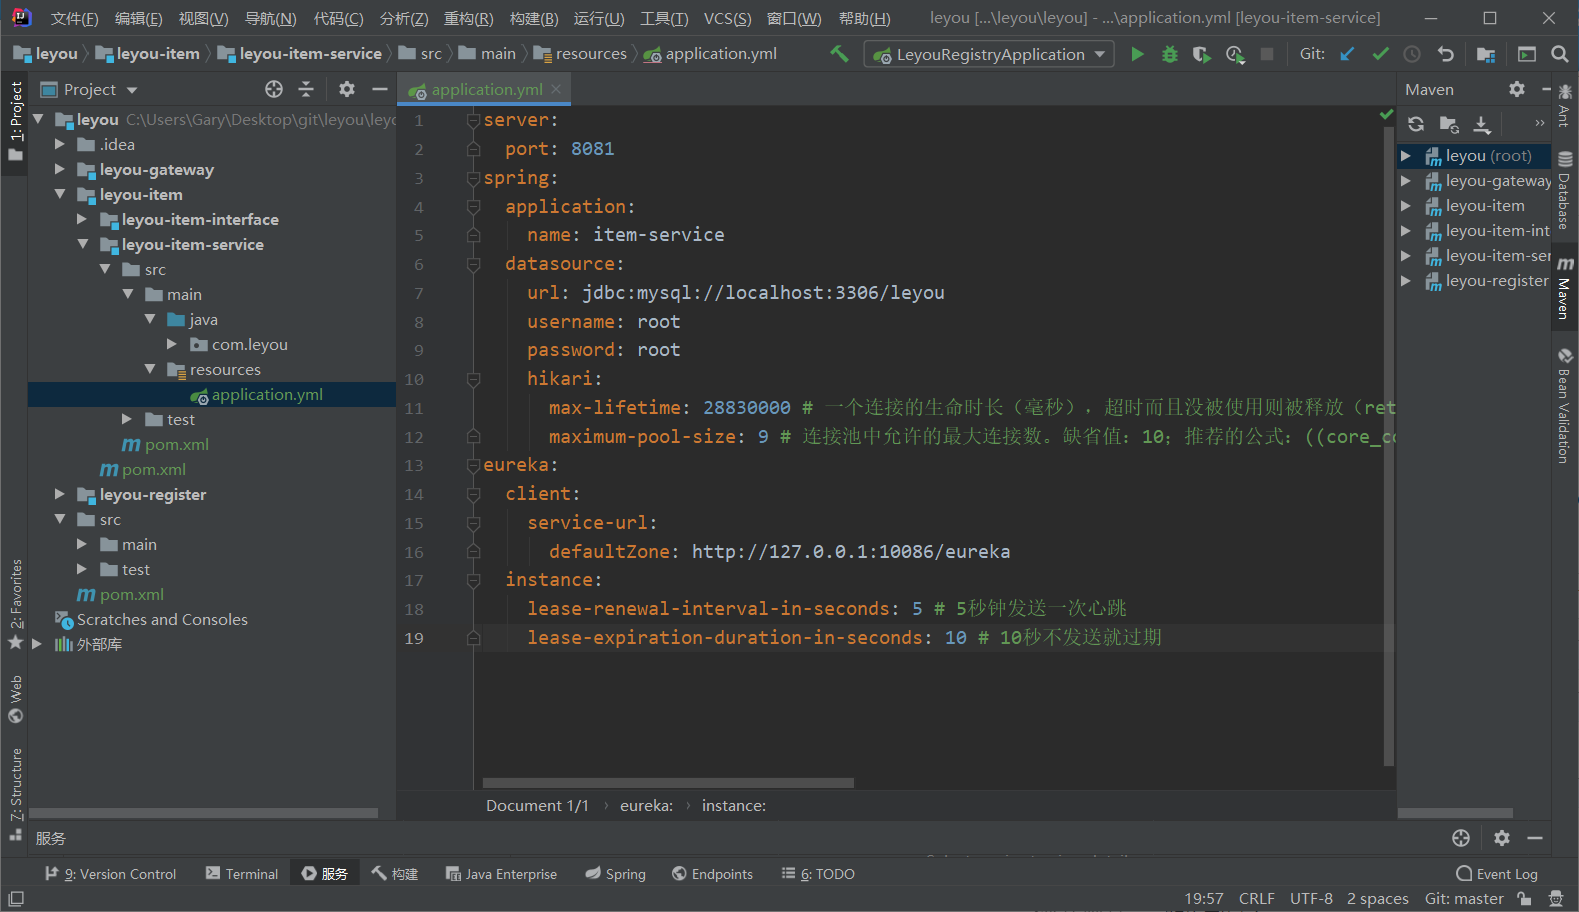Viewport: 1579px width, 912px height.
Task: Click Maven generate sources folder icon
Action: click(1449, 124)
